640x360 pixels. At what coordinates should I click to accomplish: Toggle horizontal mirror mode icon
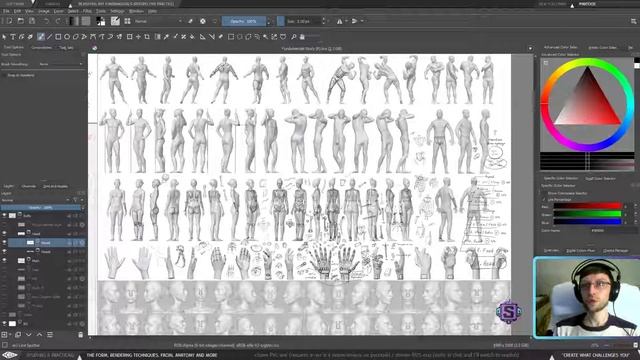tap(340, 21)
